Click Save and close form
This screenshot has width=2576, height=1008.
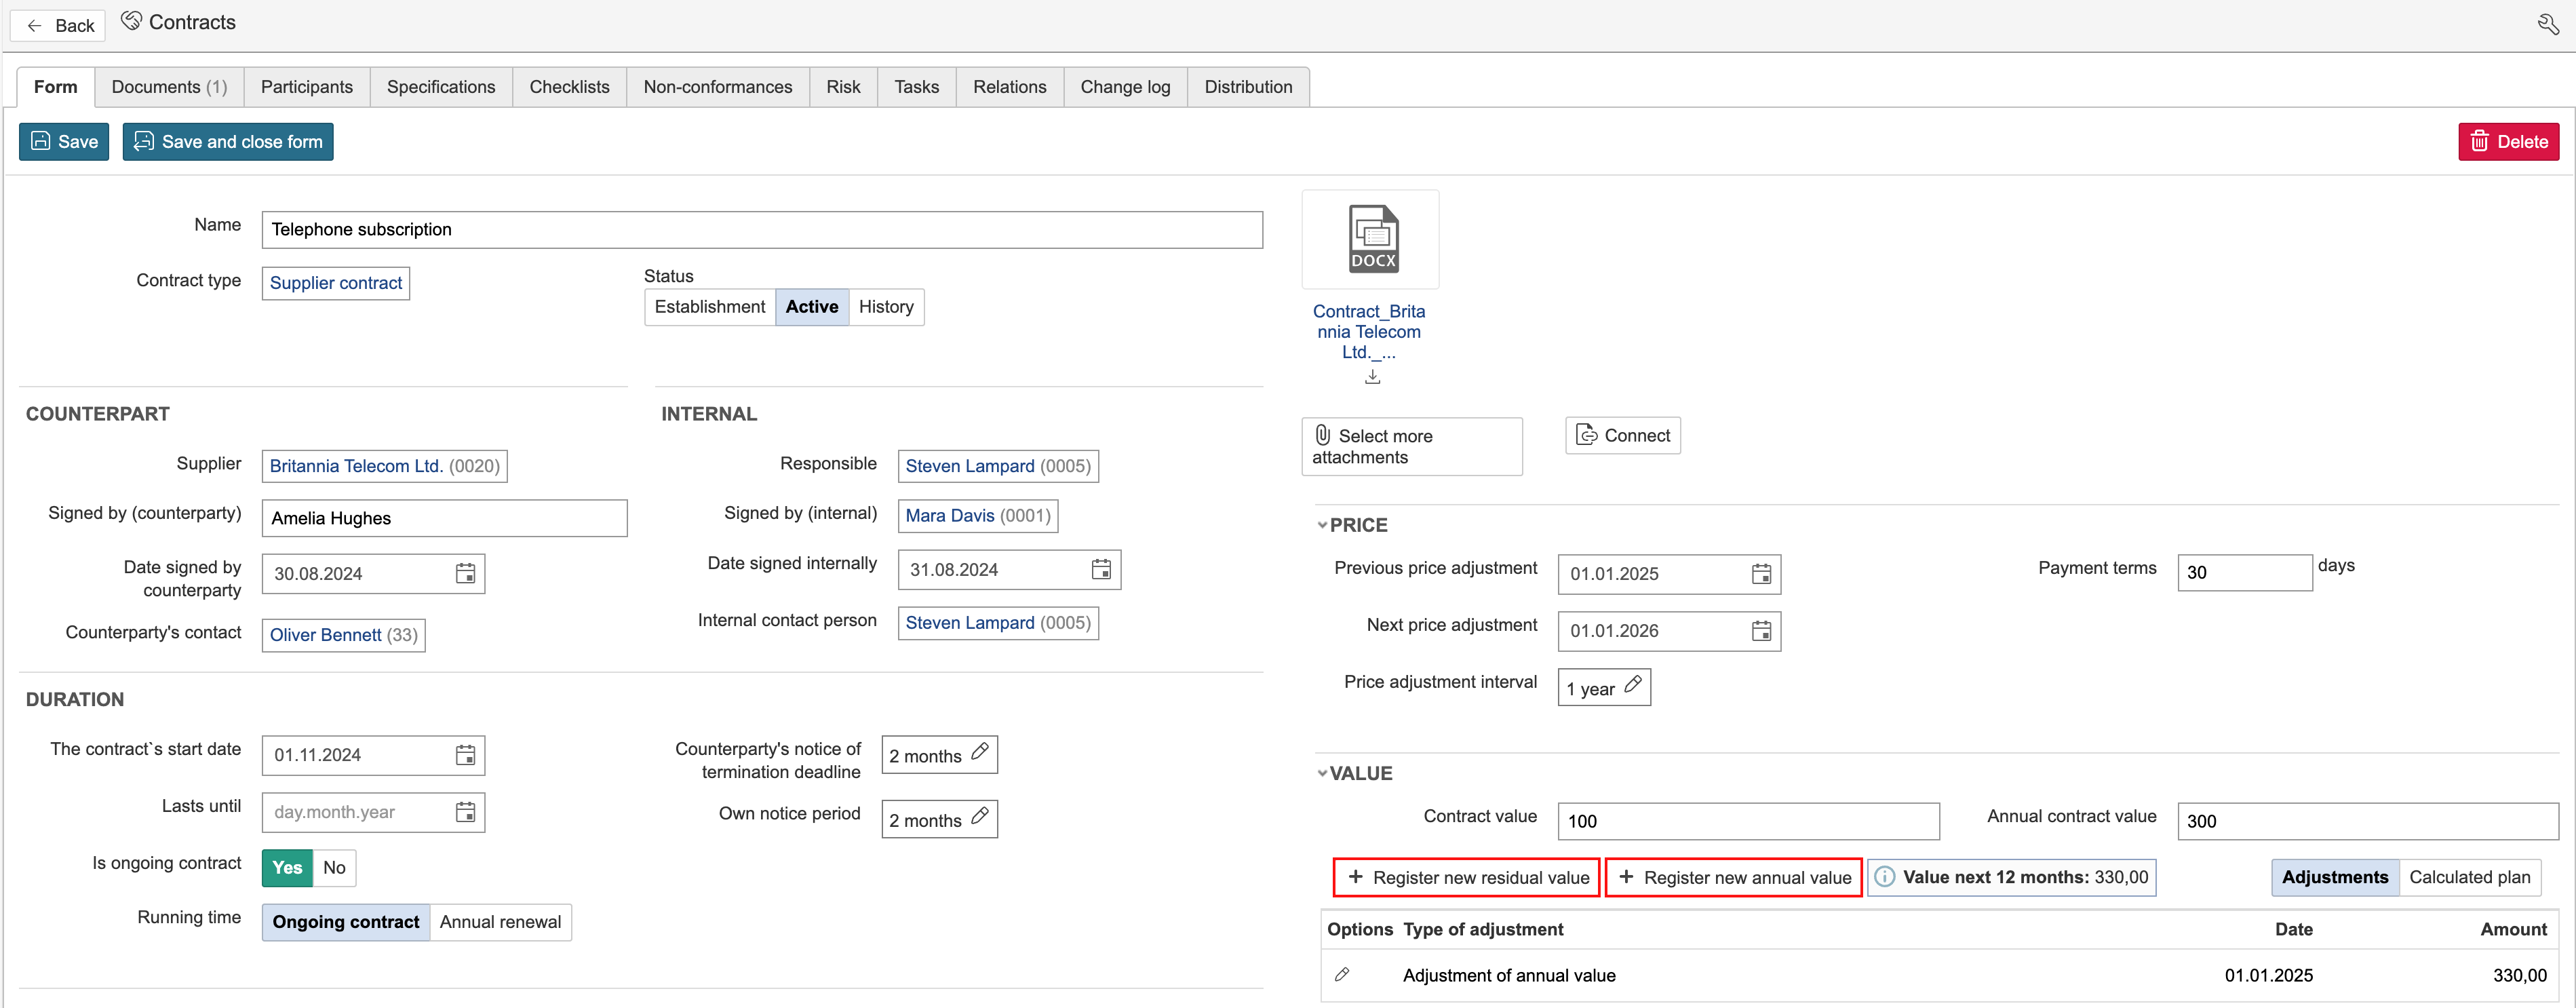tap(228, 142)
